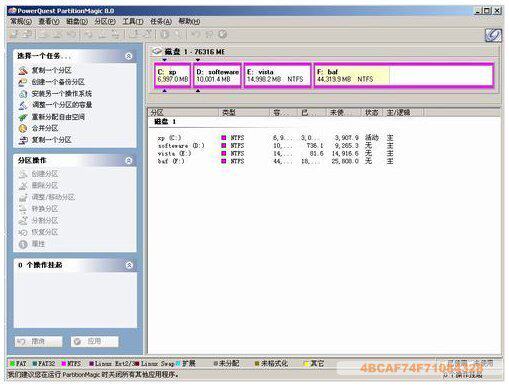Select the baf (F:) row in partition list
Image resolution: width=509 pixels, height=387 pixels.
point(276,161)
